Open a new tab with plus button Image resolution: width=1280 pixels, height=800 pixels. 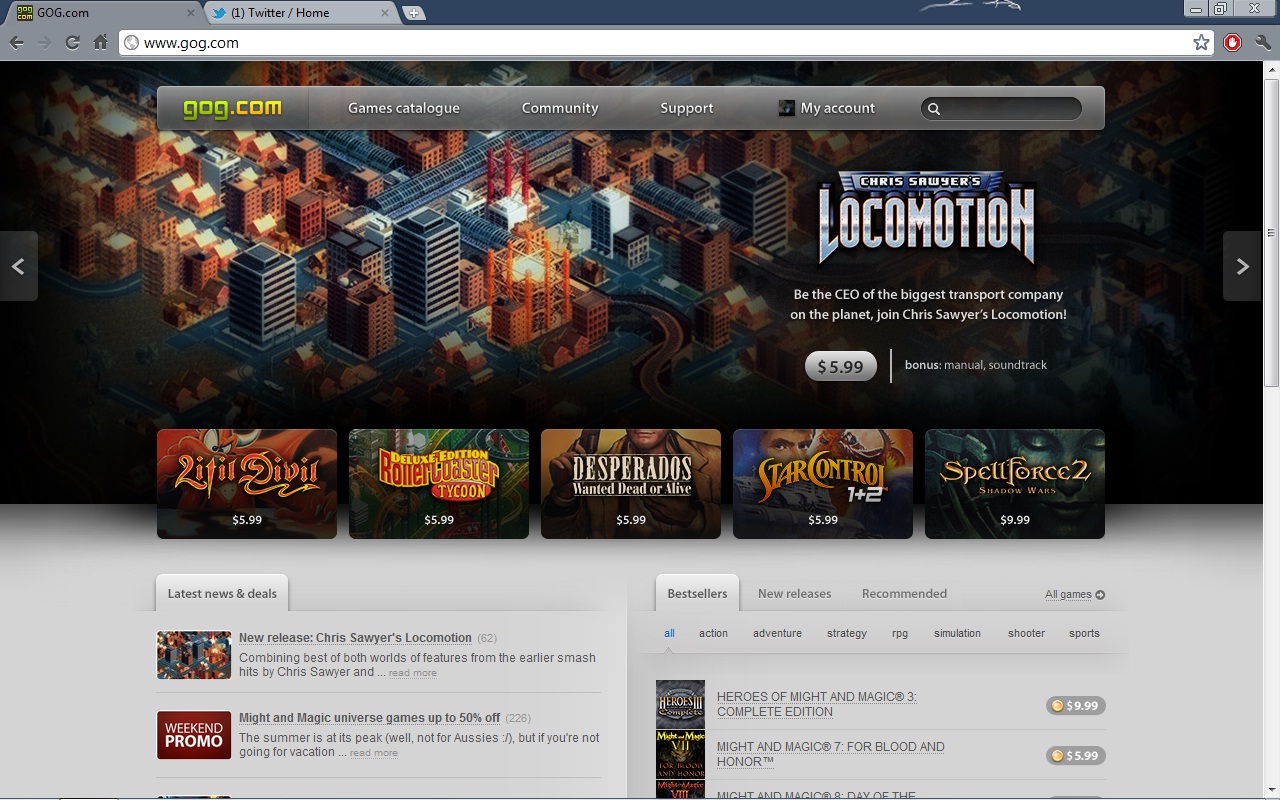(x=414, y=13)
